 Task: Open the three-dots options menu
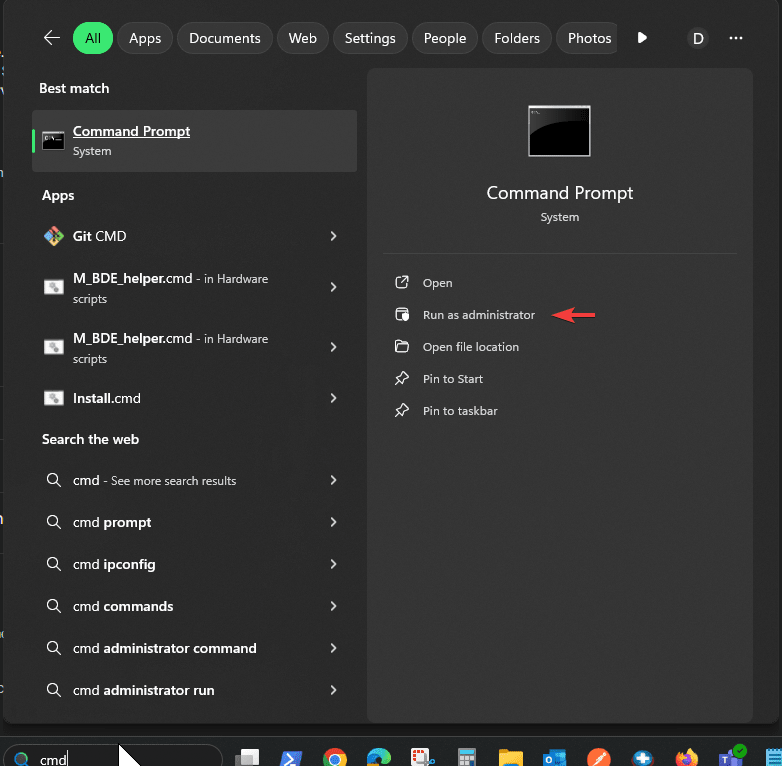(736, 38)
